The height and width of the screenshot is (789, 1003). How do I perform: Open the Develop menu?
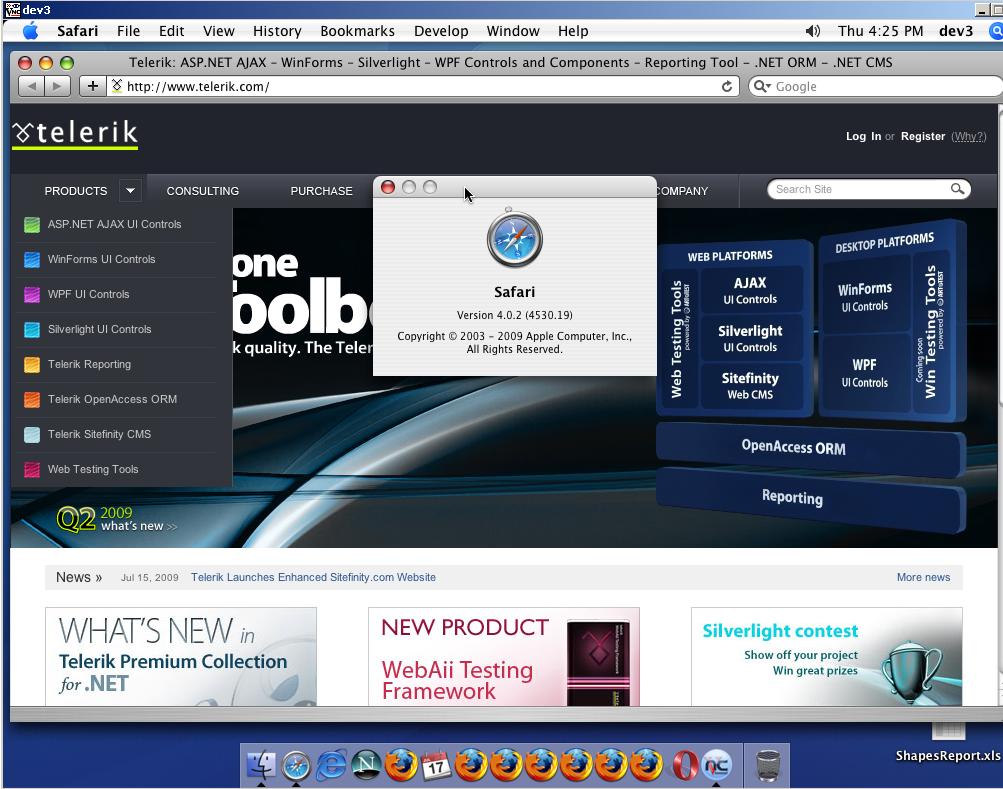click(x=441, y=31)
